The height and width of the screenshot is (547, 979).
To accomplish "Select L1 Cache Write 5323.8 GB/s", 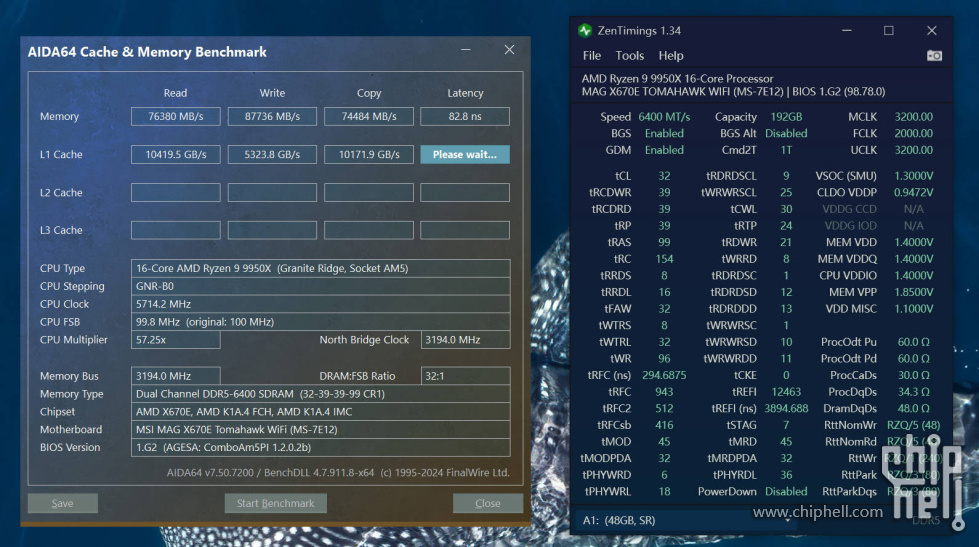I will tap(272, 154).
